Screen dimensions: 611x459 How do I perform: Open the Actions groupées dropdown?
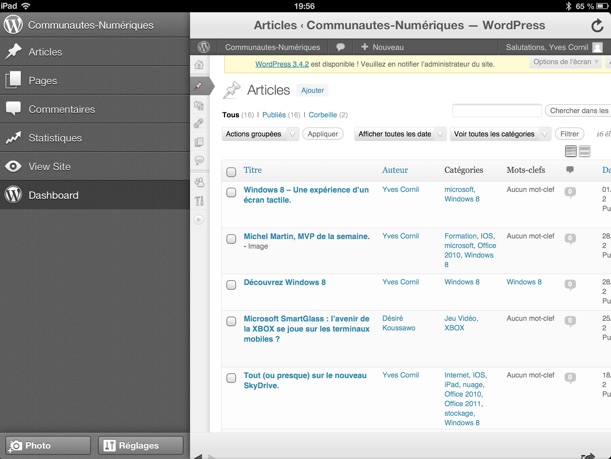click(x=260, y=134)
